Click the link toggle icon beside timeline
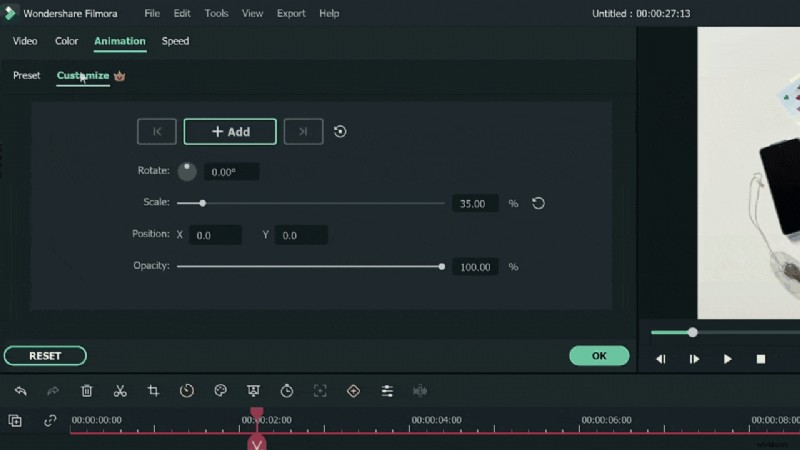The width and height of the screenshot is (800, 450). pos(50,421)
